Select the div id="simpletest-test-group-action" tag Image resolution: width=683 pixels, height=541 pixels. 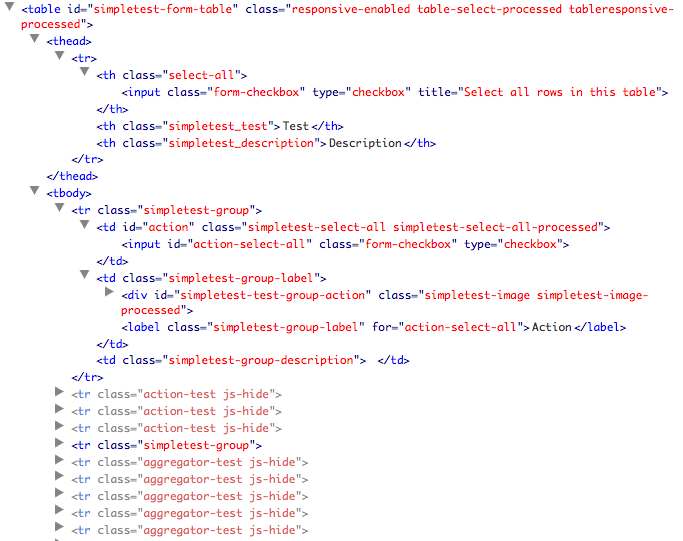coord(385,303)
